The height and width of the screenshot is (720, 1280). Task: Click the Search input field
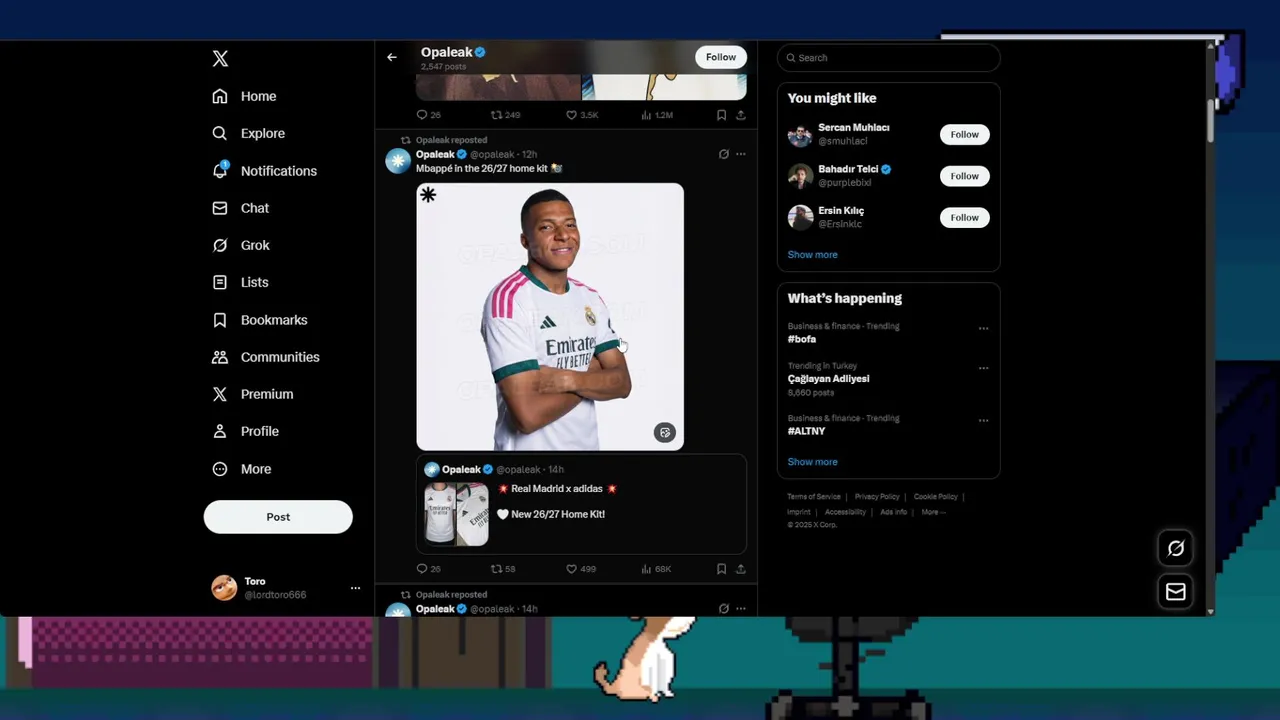click(888, 58)
